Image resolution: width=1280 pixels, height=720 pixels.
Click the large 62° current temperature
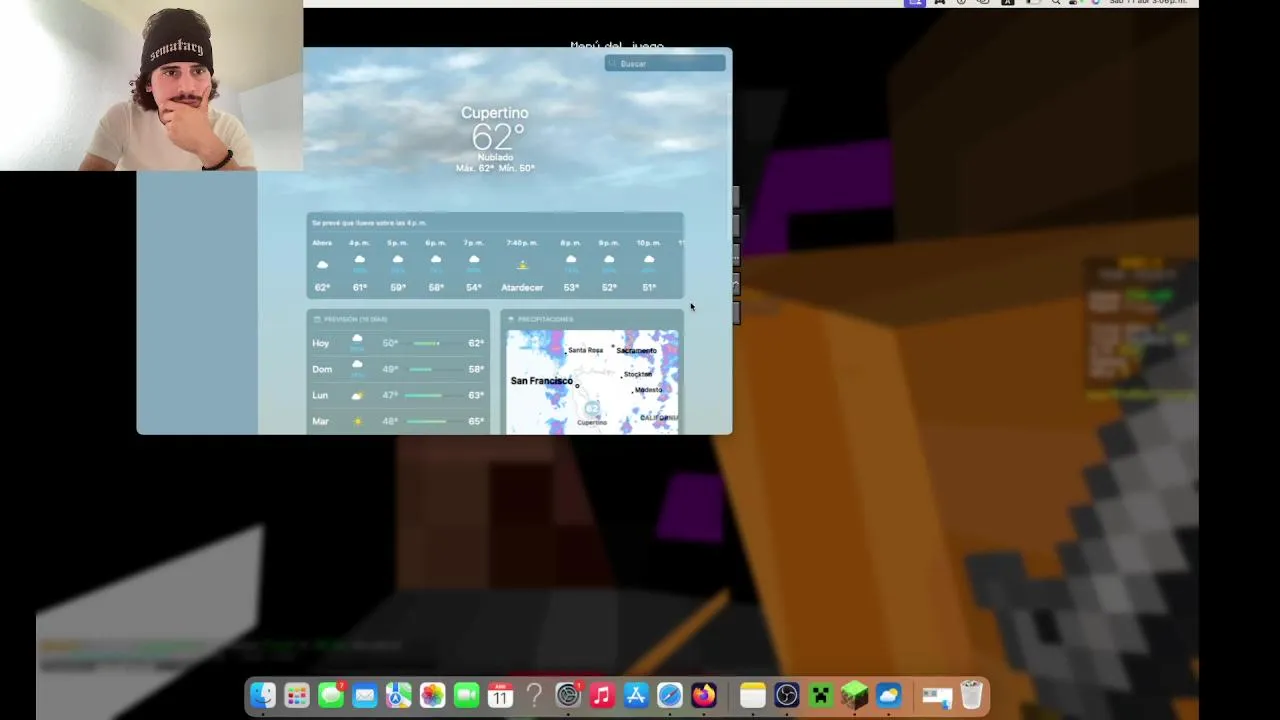coord(497,137)
